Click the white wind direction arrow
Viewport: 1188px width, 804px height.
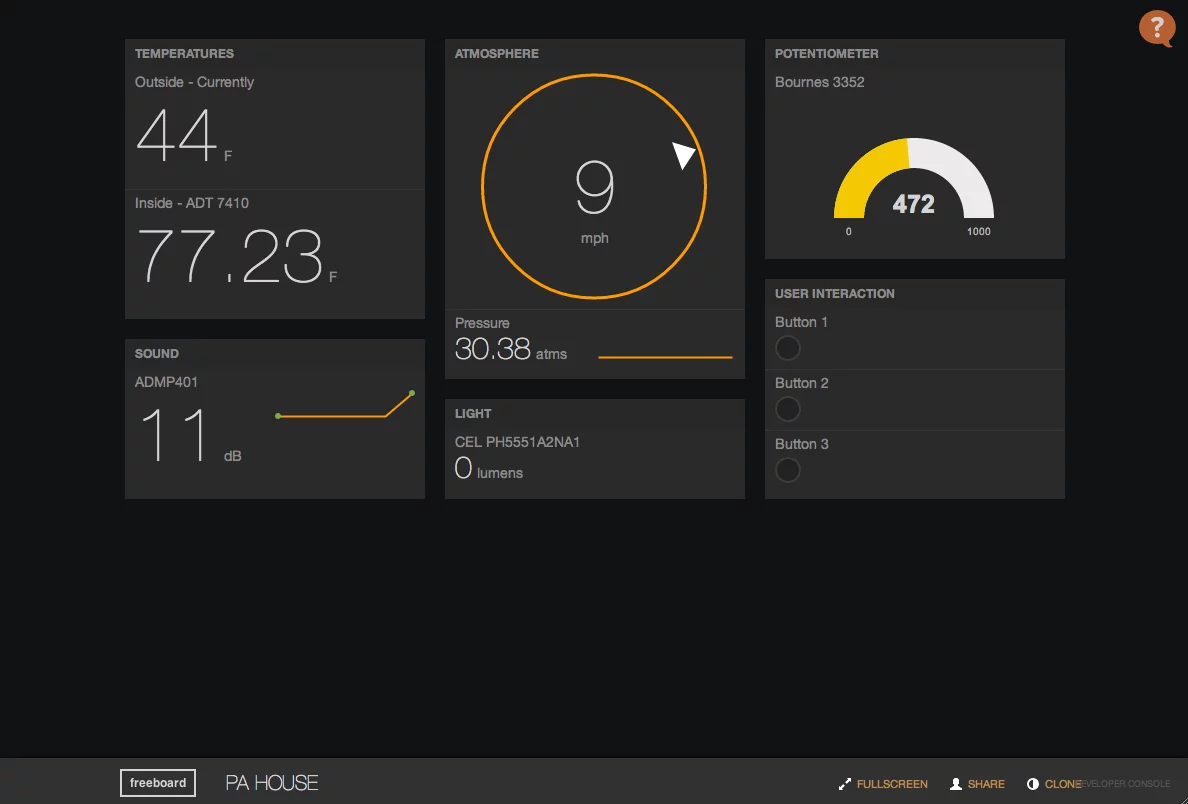click(x=684, y=154)
